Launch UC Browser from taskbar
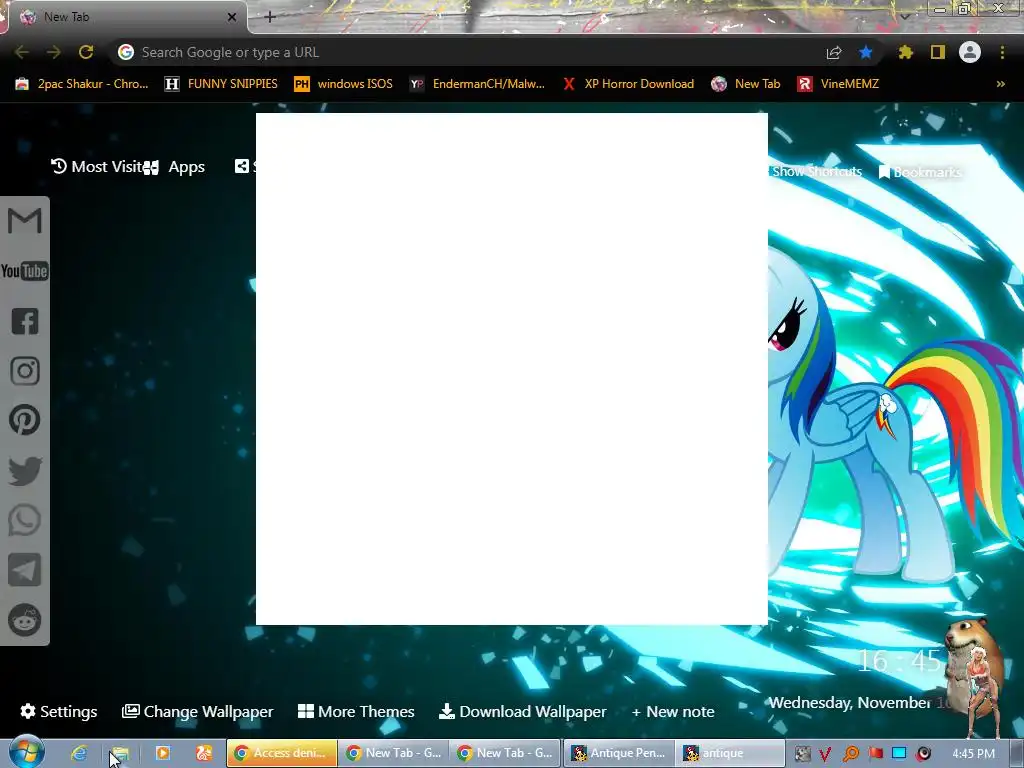The width and height of the screenshot is (1024, 768). click(204, 753)
